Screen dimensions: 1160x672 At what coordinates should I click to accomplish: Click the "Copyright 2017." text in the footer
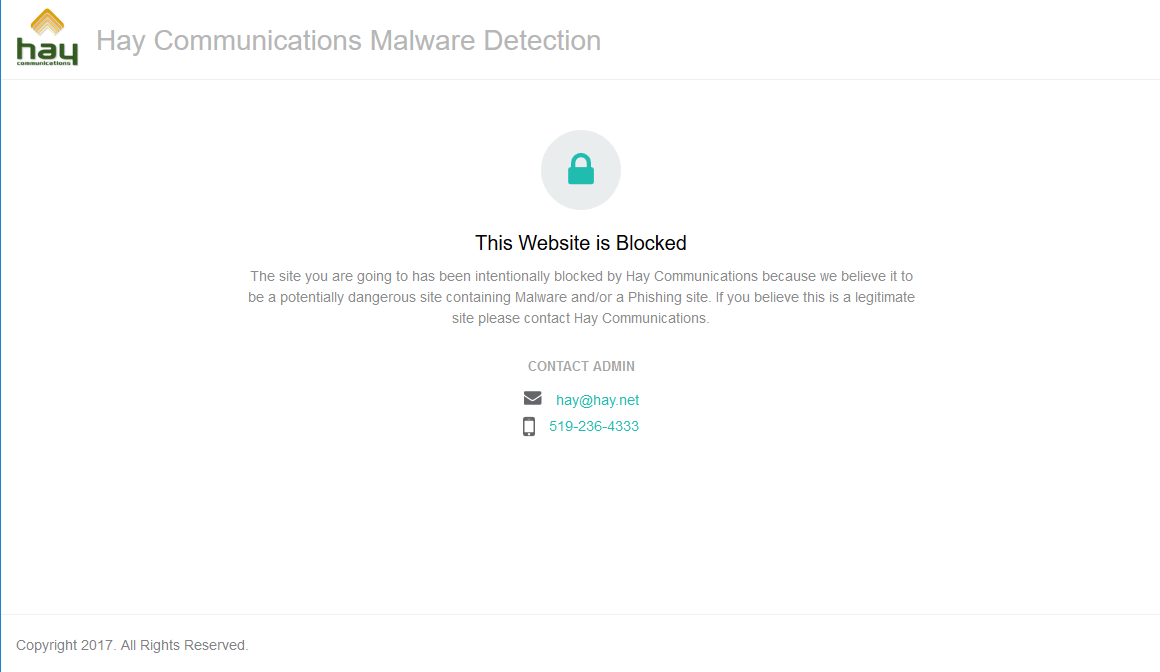tap(66, 645)
